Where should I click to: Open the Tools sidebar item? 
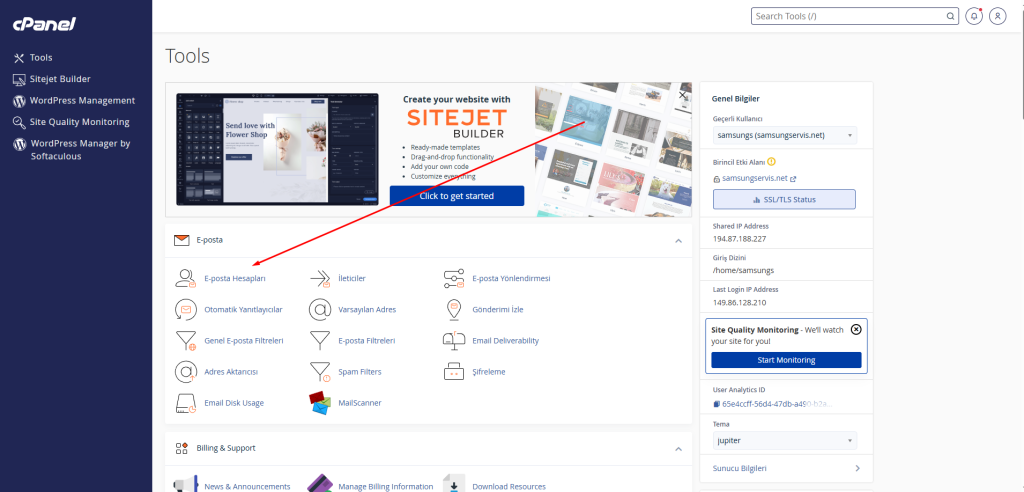[x=40, y=57]
